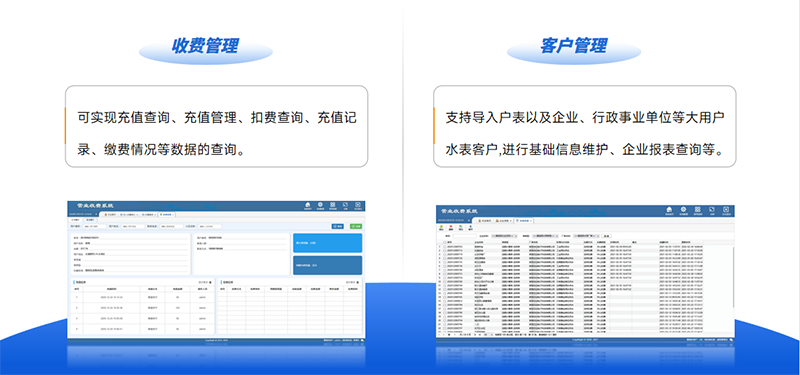The width and height of the screenshot is (800, 375).
Task: Click the 收费管理 heading
Action: point(205,46)
